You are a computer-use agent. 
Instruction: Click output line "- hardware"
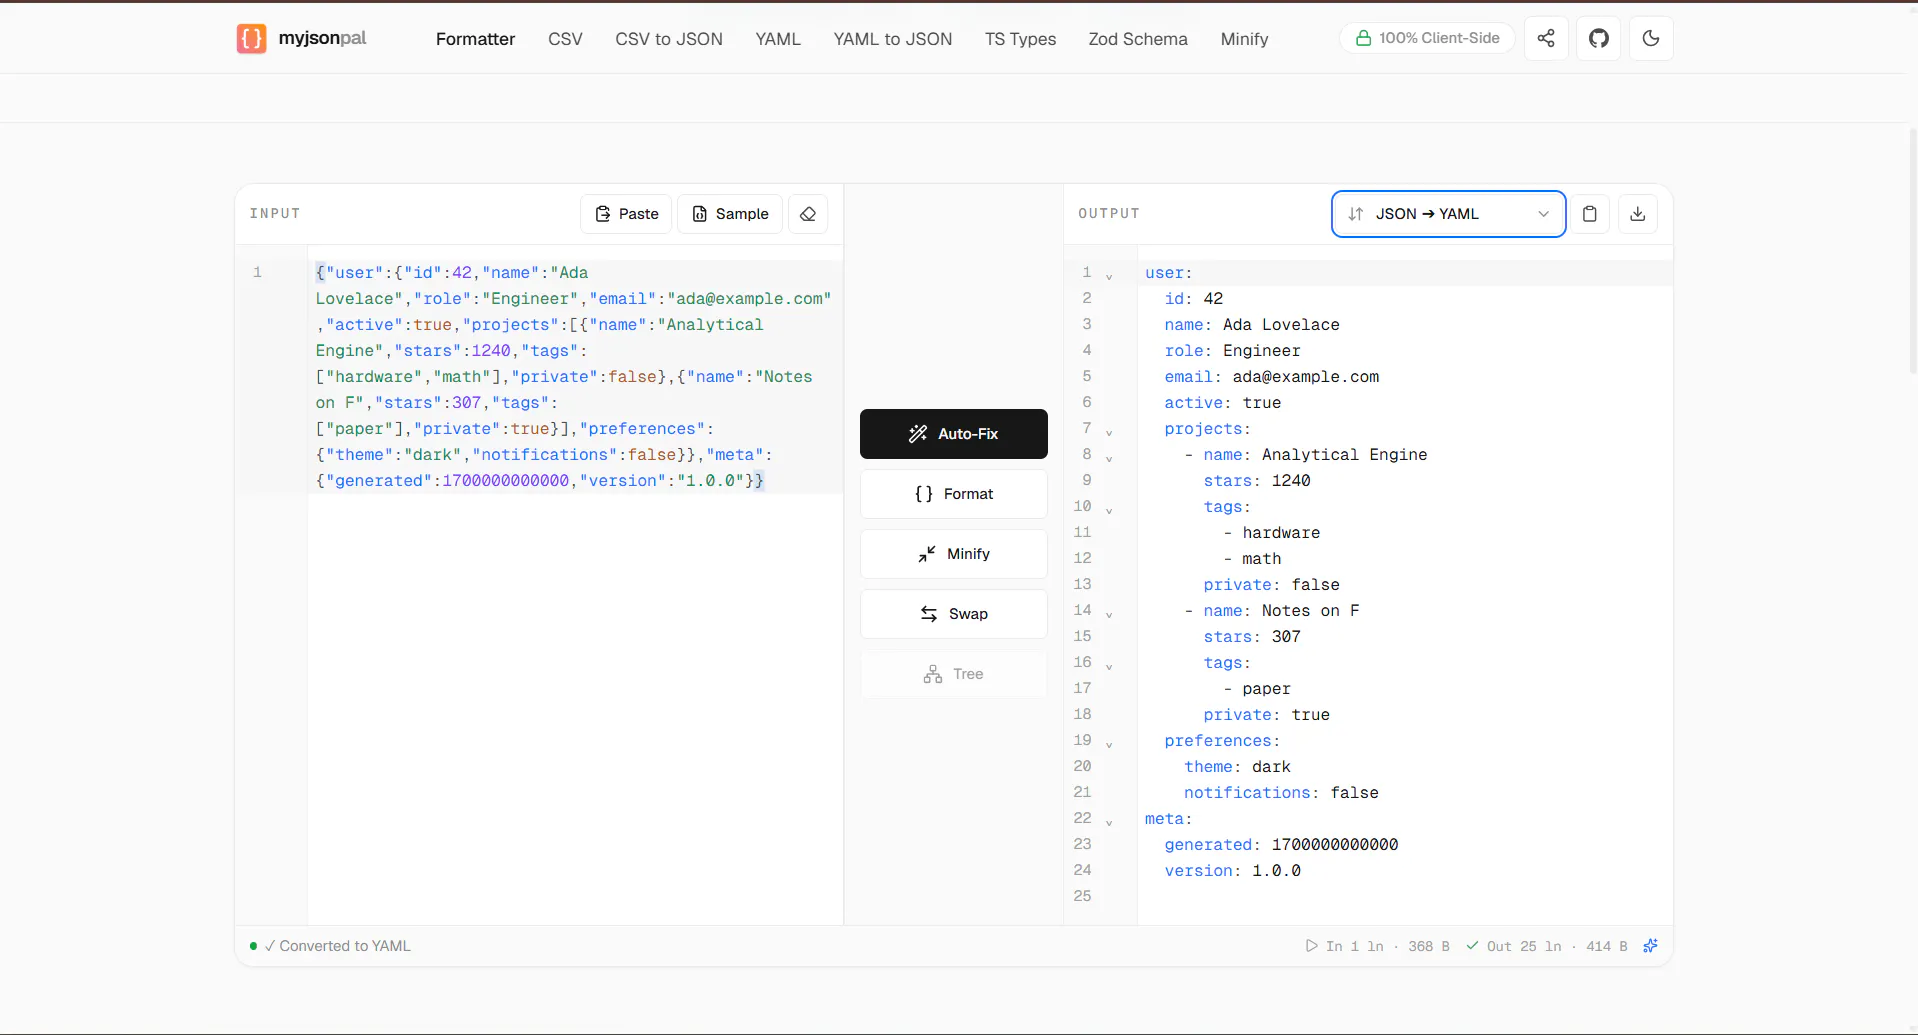[1271, 533]
